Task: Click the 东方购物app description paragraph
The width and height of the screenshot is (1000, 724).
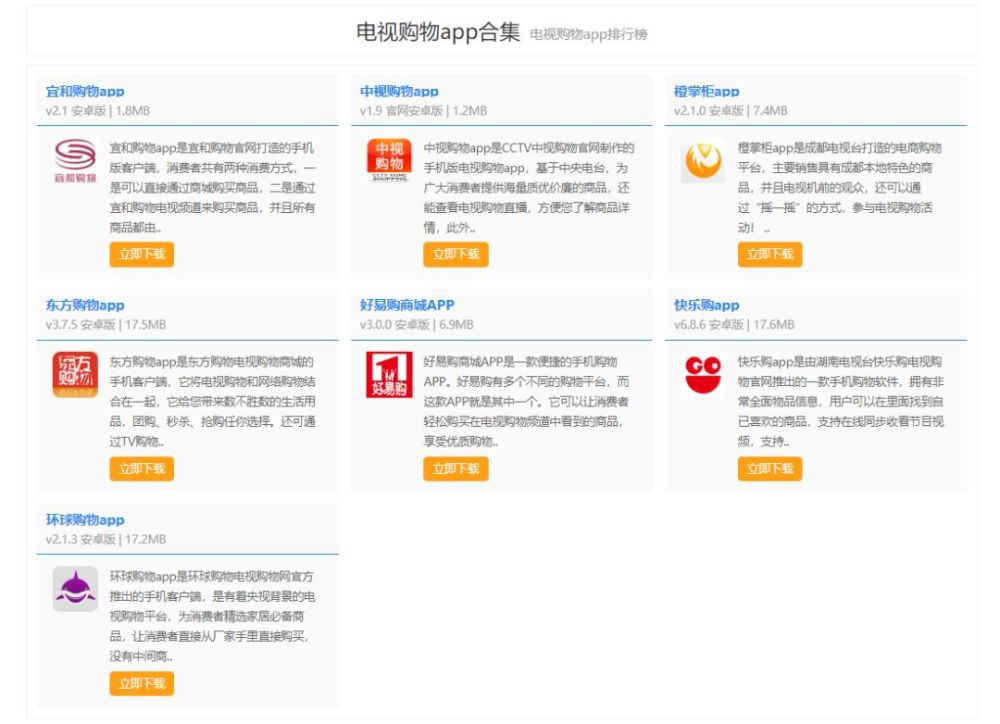Action: click(212, 401)
